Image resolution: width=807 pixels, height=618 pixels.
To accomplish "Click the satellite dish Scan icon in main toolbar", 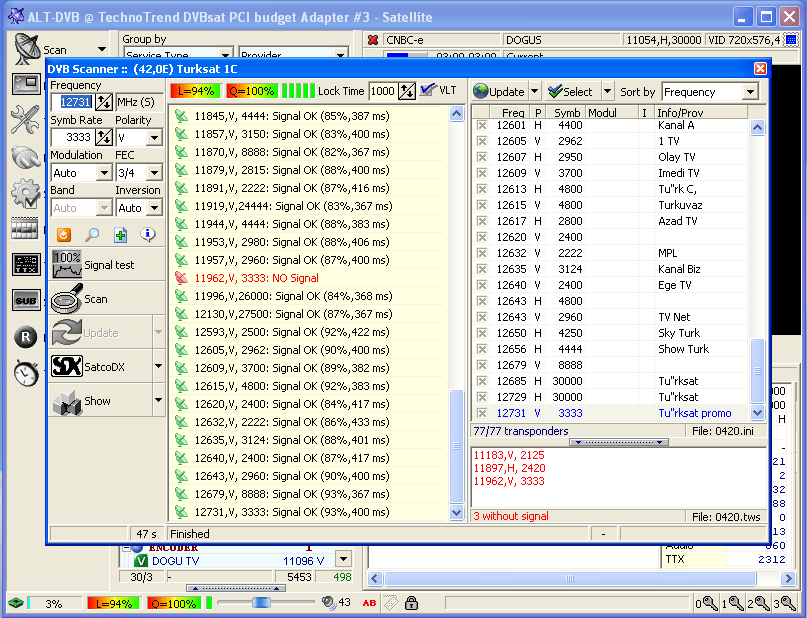I will coord(27,49).
